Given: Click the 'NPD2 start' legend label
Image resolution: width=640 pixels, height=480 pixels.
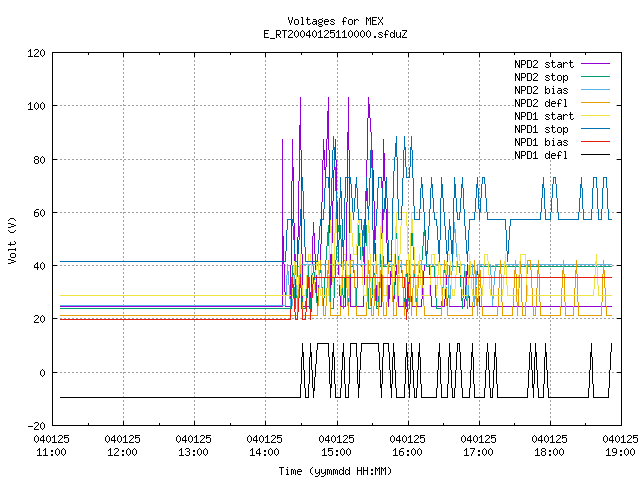Looking at the screenshot, I should point(544,64).
